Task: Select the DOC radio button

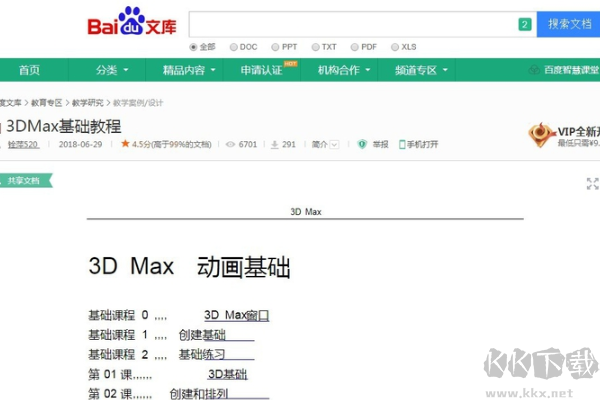Action: tap(233, 47)
